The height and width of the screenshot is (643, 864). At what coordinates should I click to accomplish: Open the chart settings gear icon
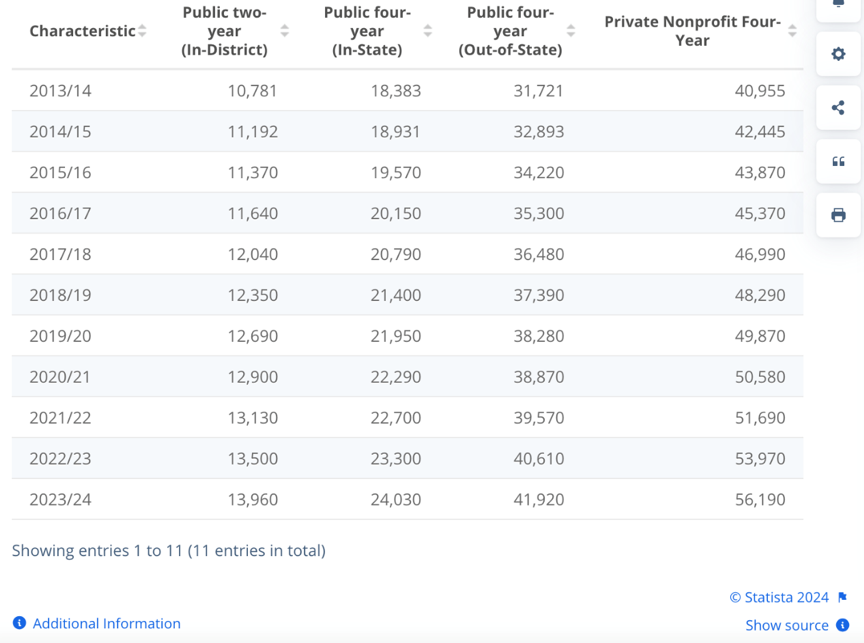tap(838, 54)
